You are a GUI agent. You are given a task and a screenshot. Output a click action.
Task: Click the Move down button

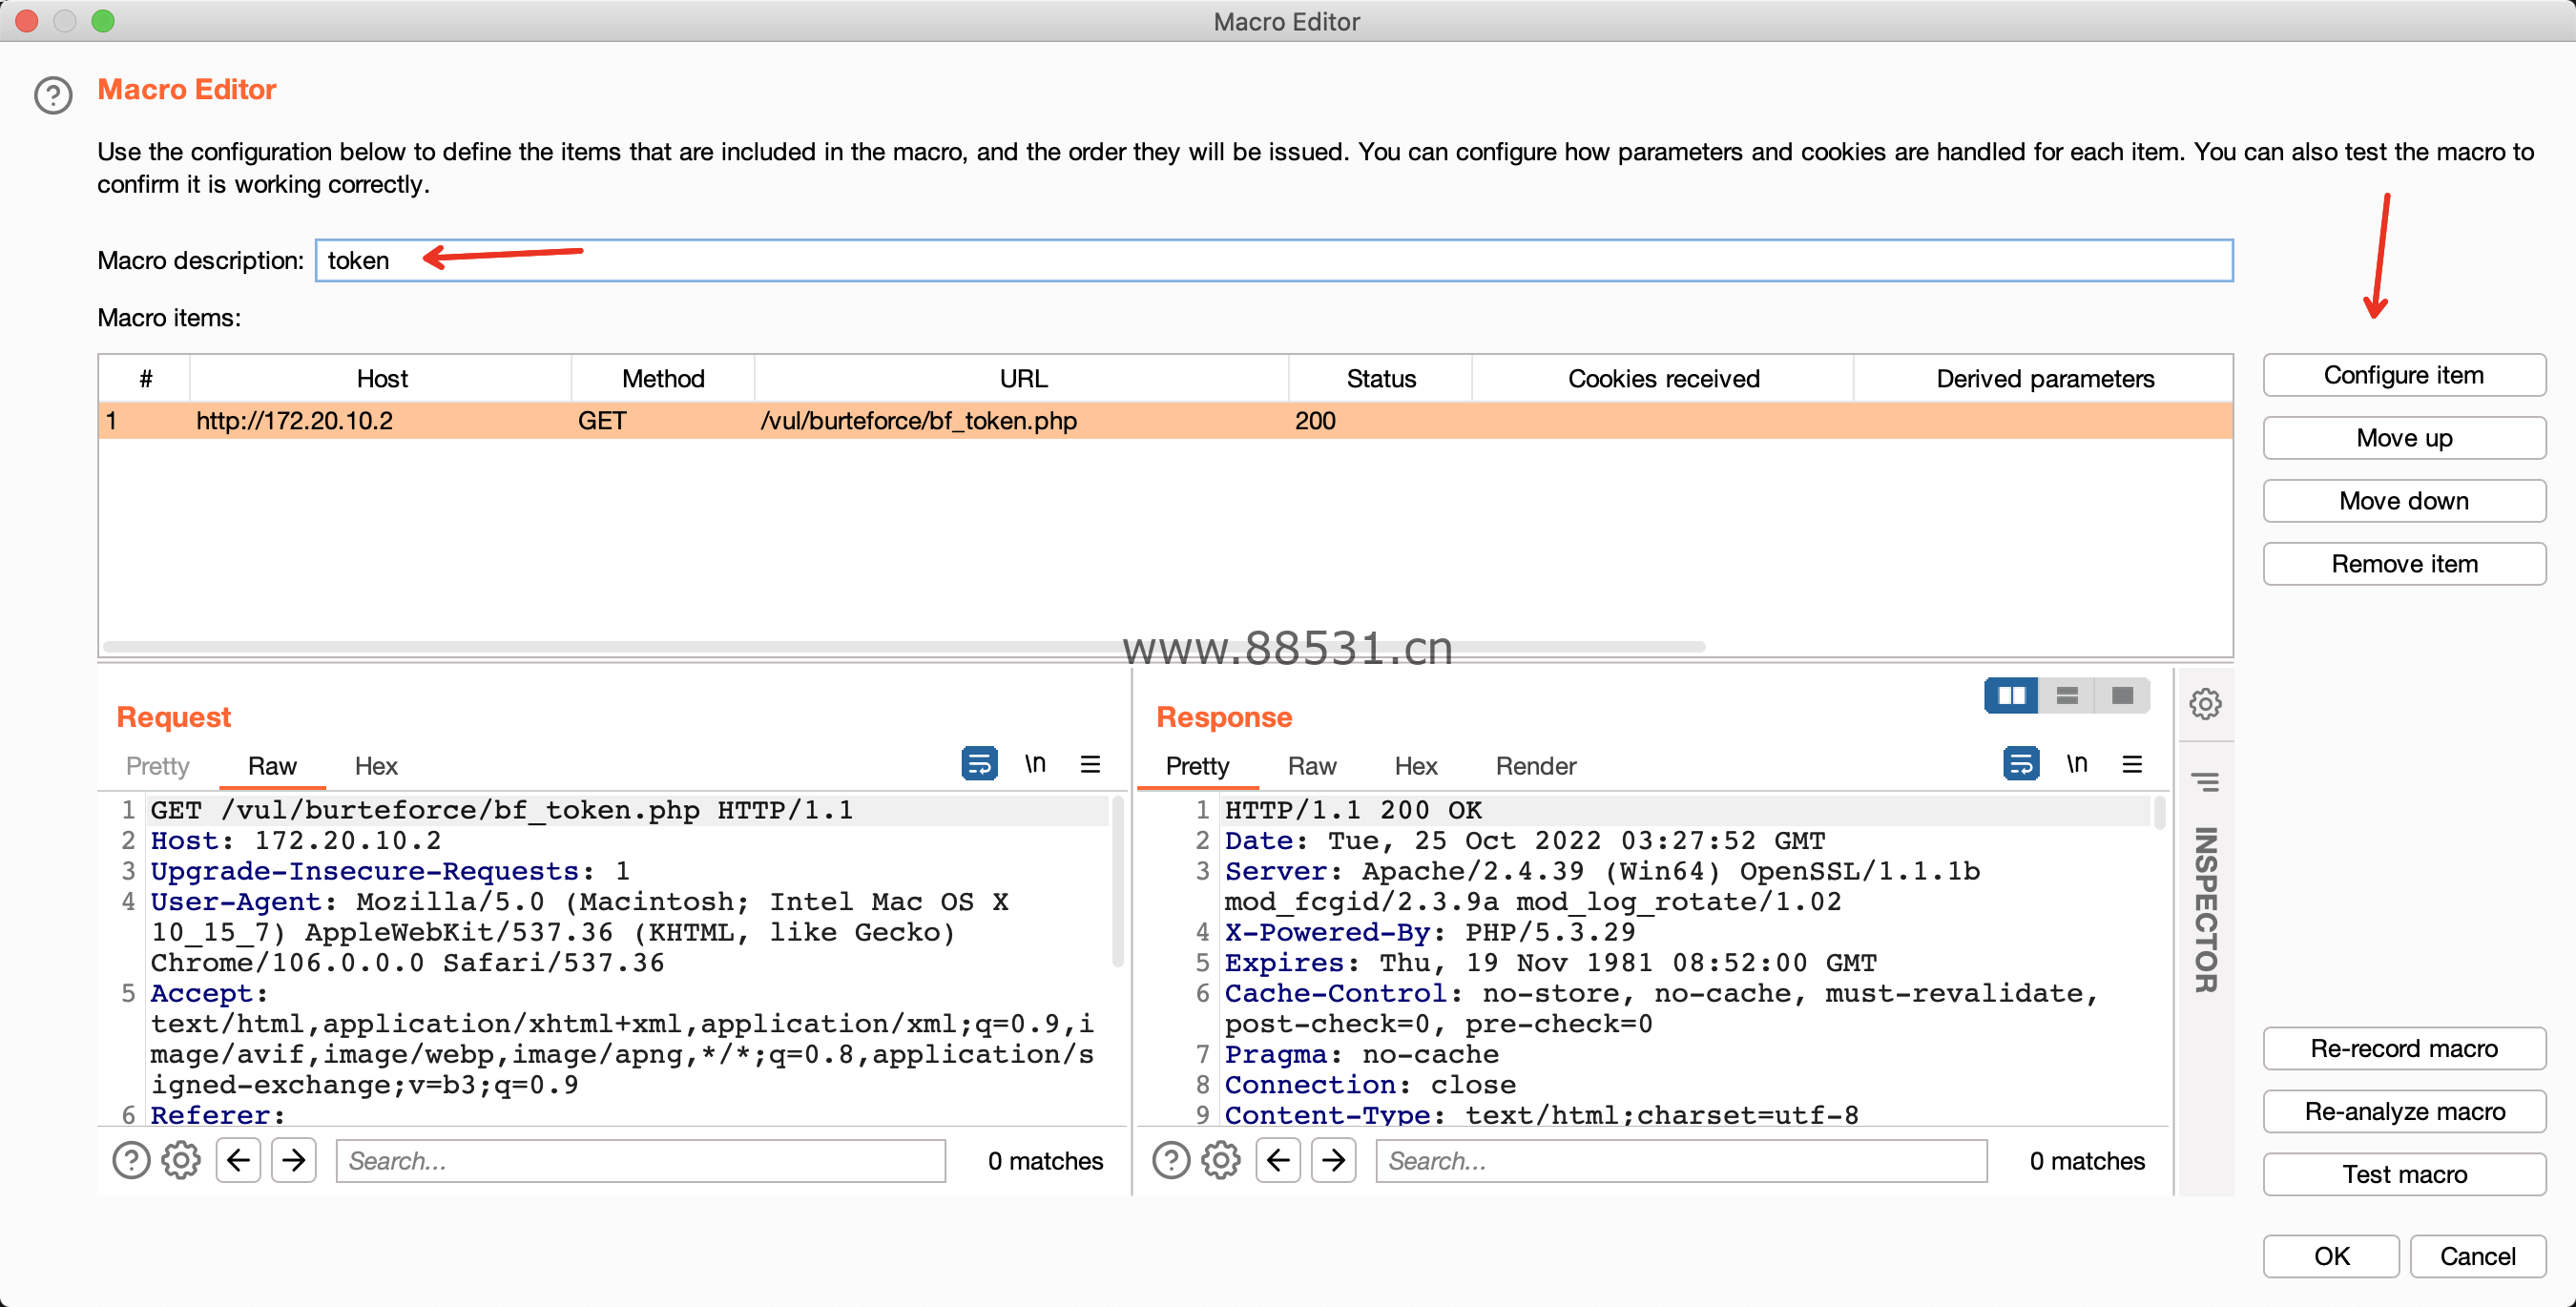[x=2404, y=501]
